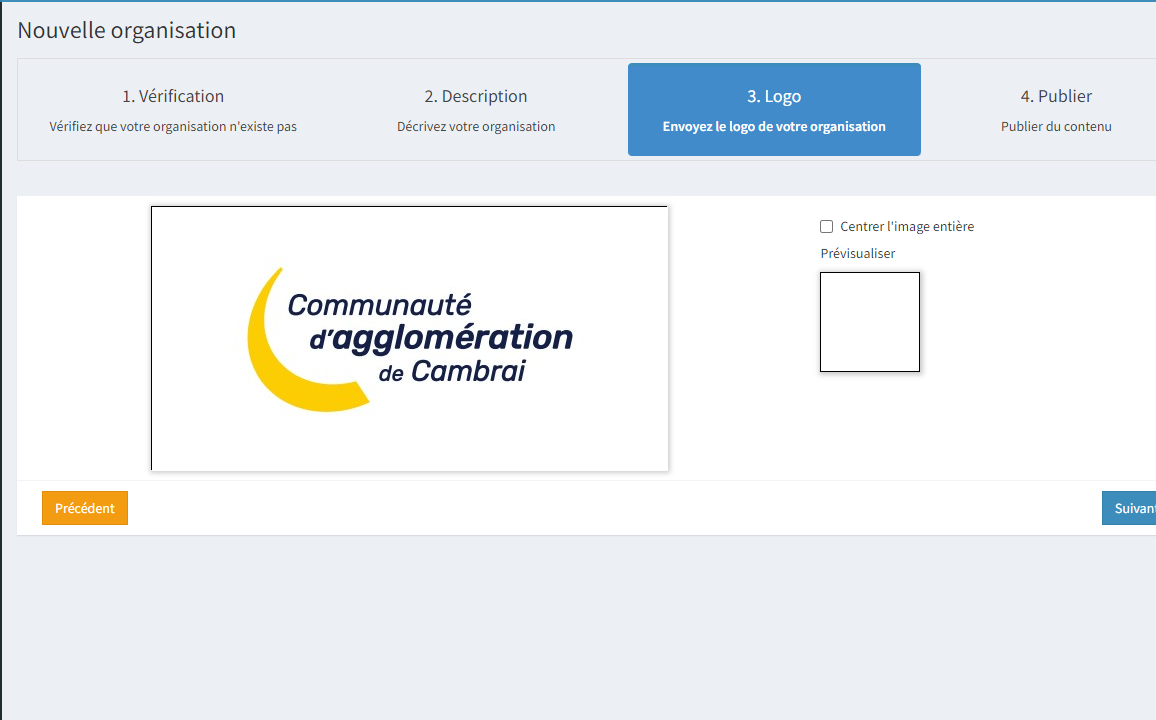
Task: Enable the Centrer l'image entière checkbox
Action: coord(826,227)
